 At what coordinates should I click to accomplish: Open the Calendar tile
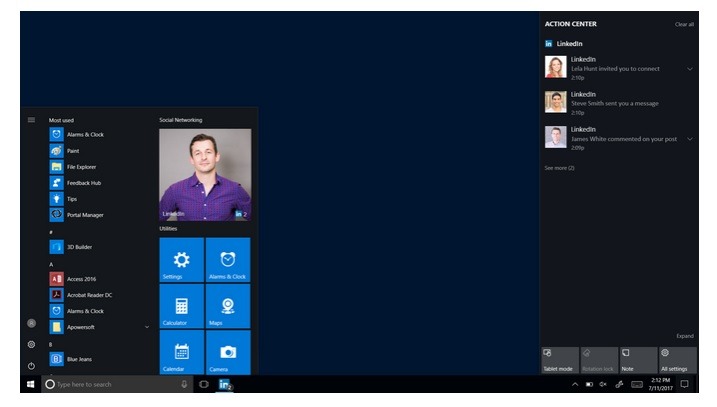click(x=182, y=352)
